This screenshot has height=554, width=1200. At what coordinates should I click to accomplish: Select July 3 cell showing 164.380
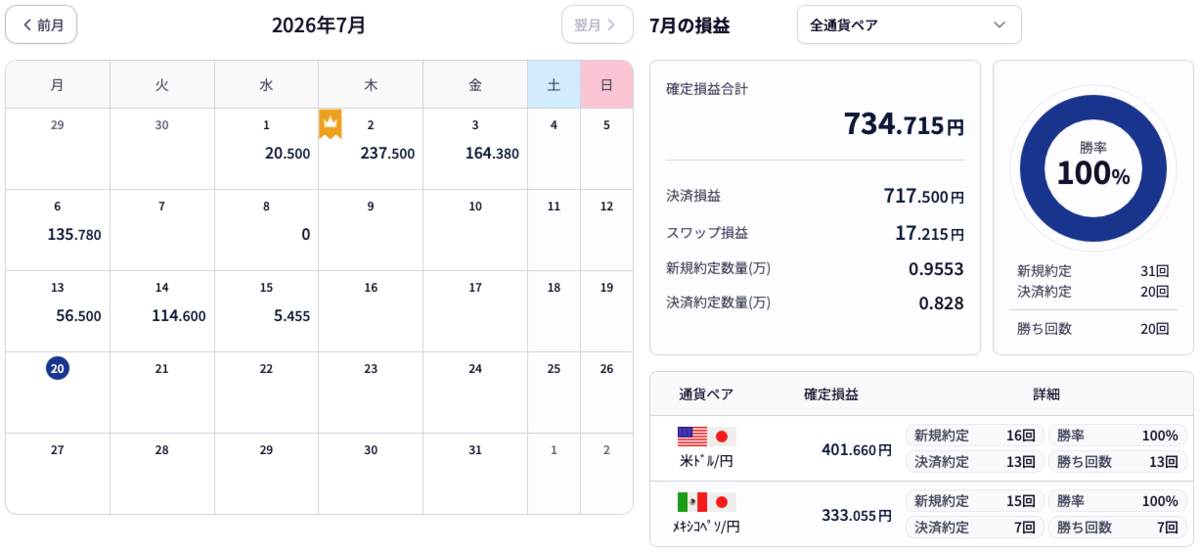pos(475,149)
